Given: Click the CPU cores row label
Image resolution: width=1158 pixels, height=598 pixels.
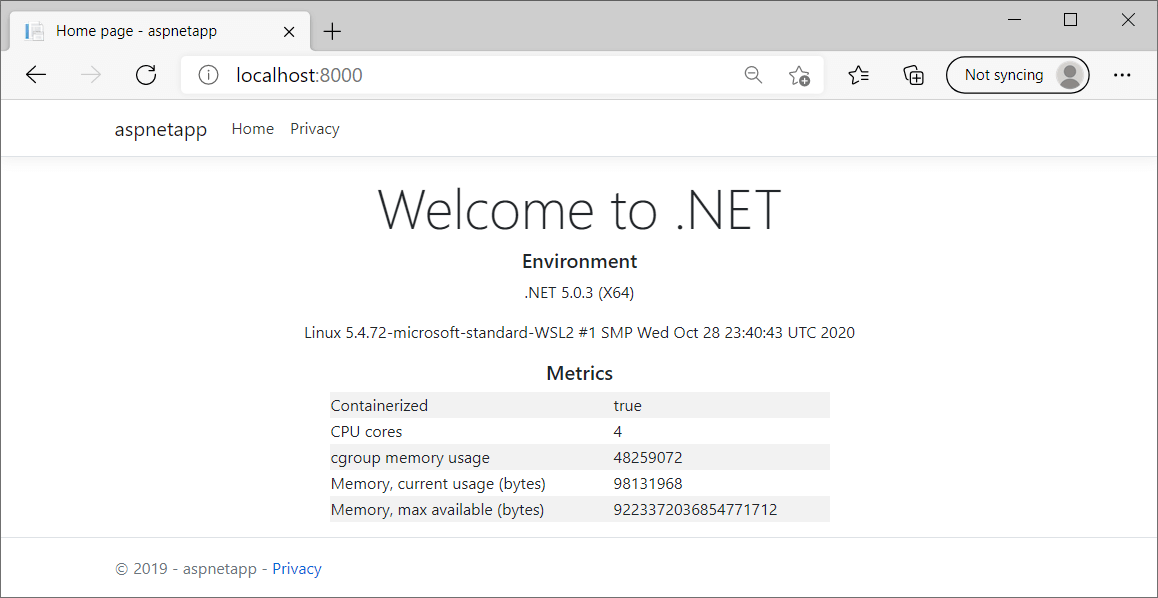Looking at the screenshot, I should pyautogui.click(x=366, y=431).
